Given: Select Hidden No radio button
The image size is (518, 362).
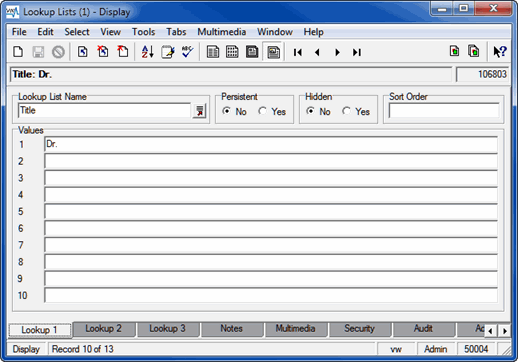Looking at the screenshot, I should point(310,111).
